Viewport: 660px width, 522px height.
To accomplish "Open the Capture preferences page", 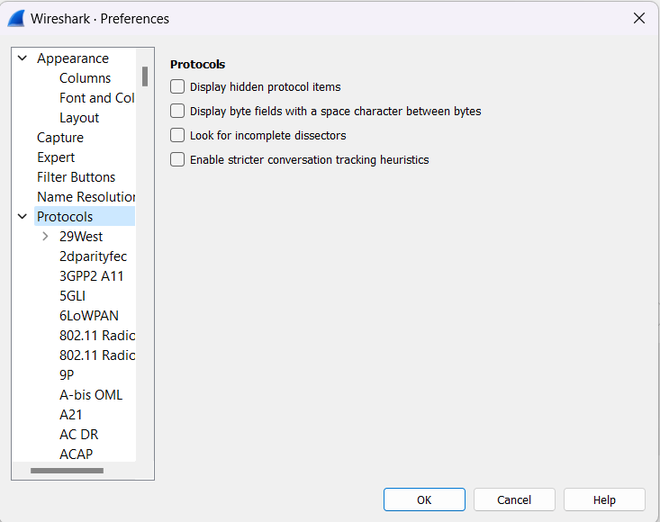I will click(x=60, y=137).
